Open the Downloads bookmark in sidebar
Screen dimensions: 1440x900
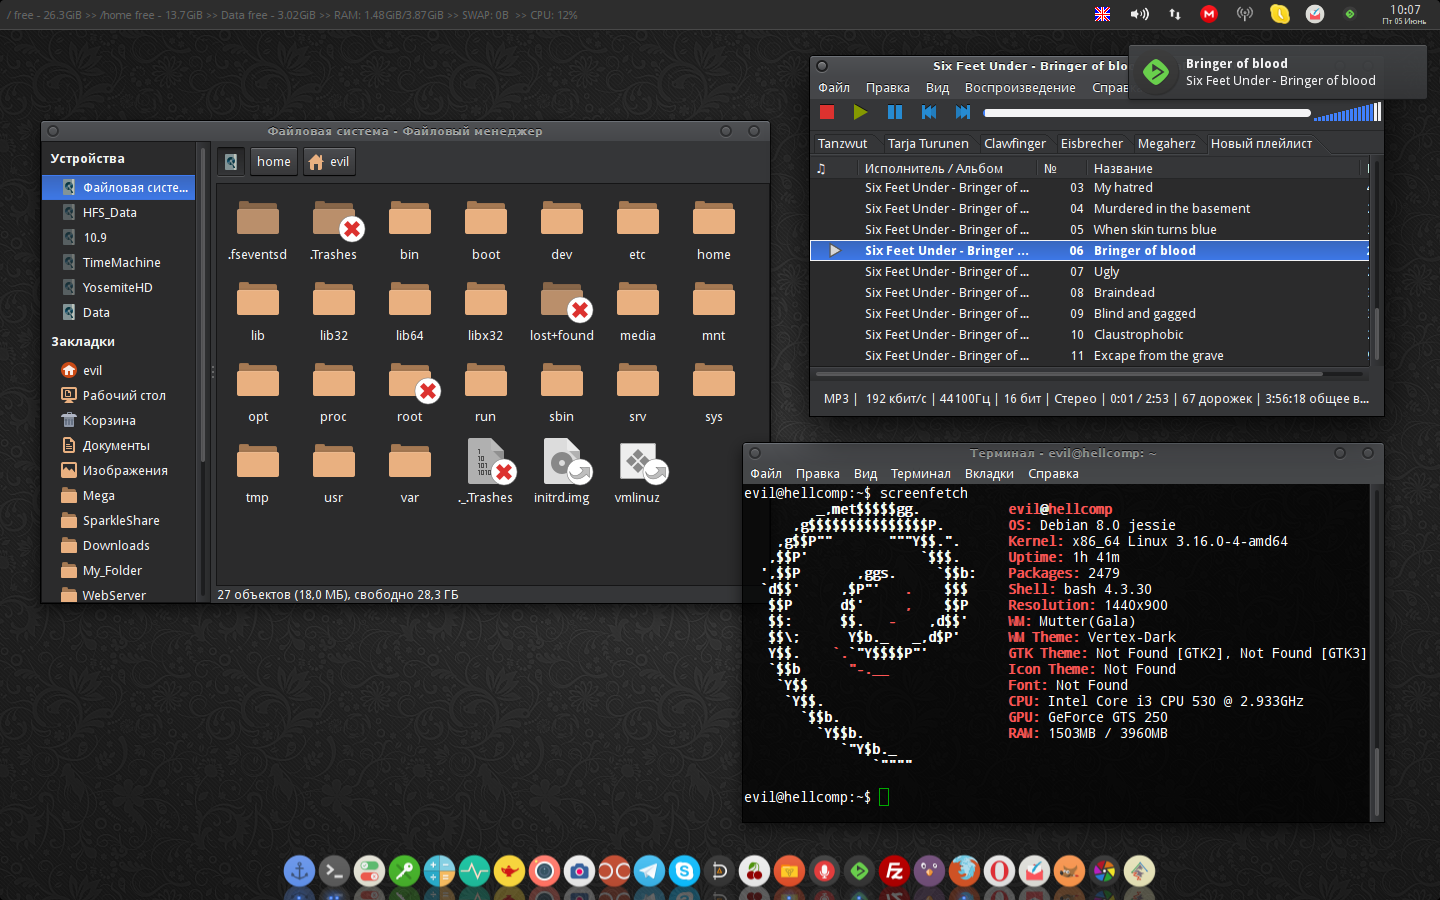(118, 546)
